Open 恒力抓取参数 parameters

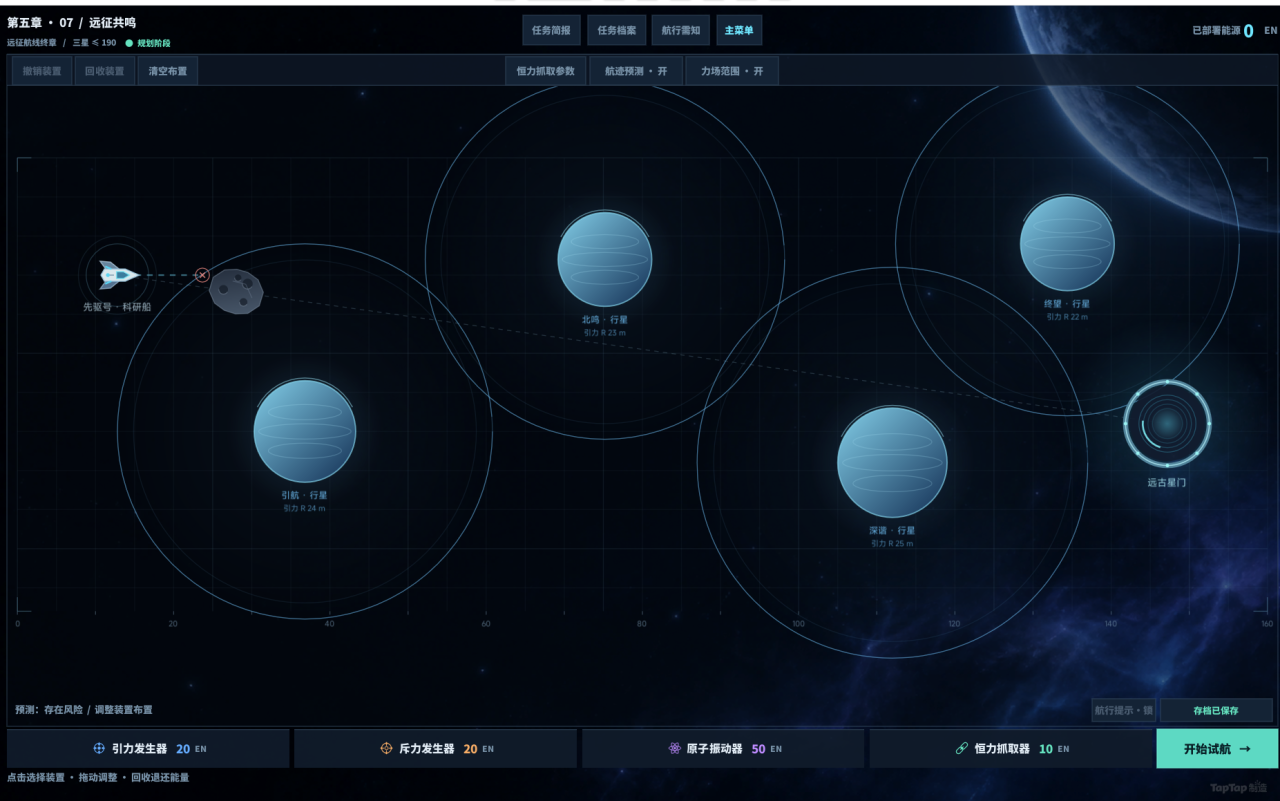[x=546, y=71]
